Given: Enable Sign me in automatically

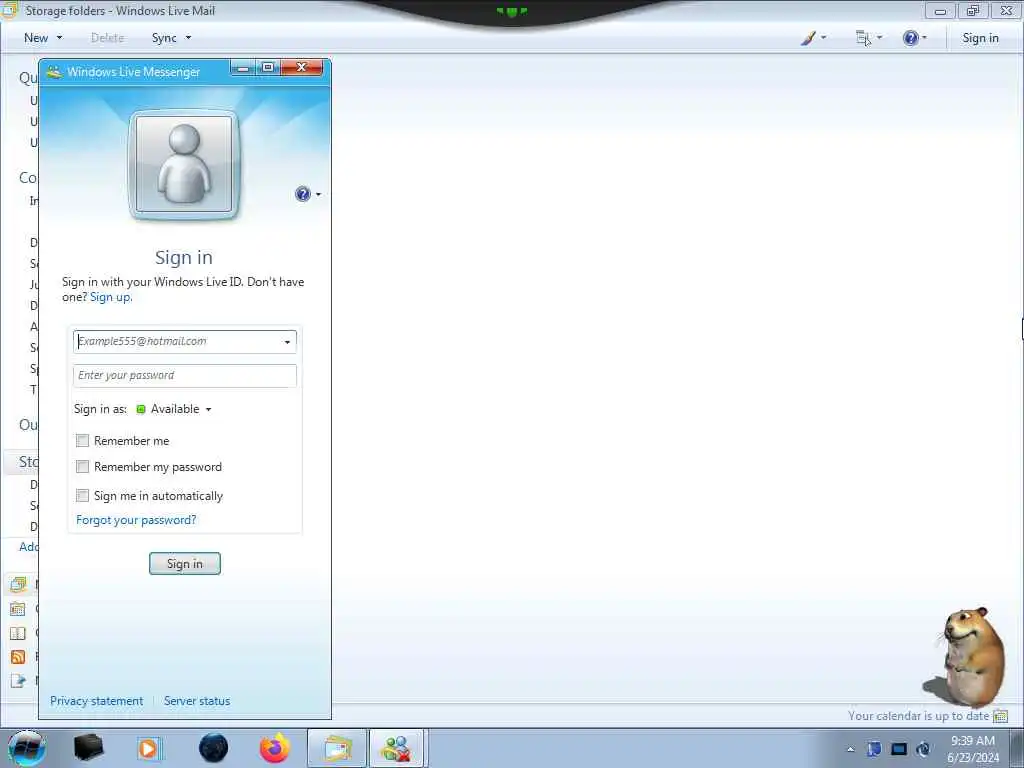Looking at the screenshot, I should (x=82, y=496).
